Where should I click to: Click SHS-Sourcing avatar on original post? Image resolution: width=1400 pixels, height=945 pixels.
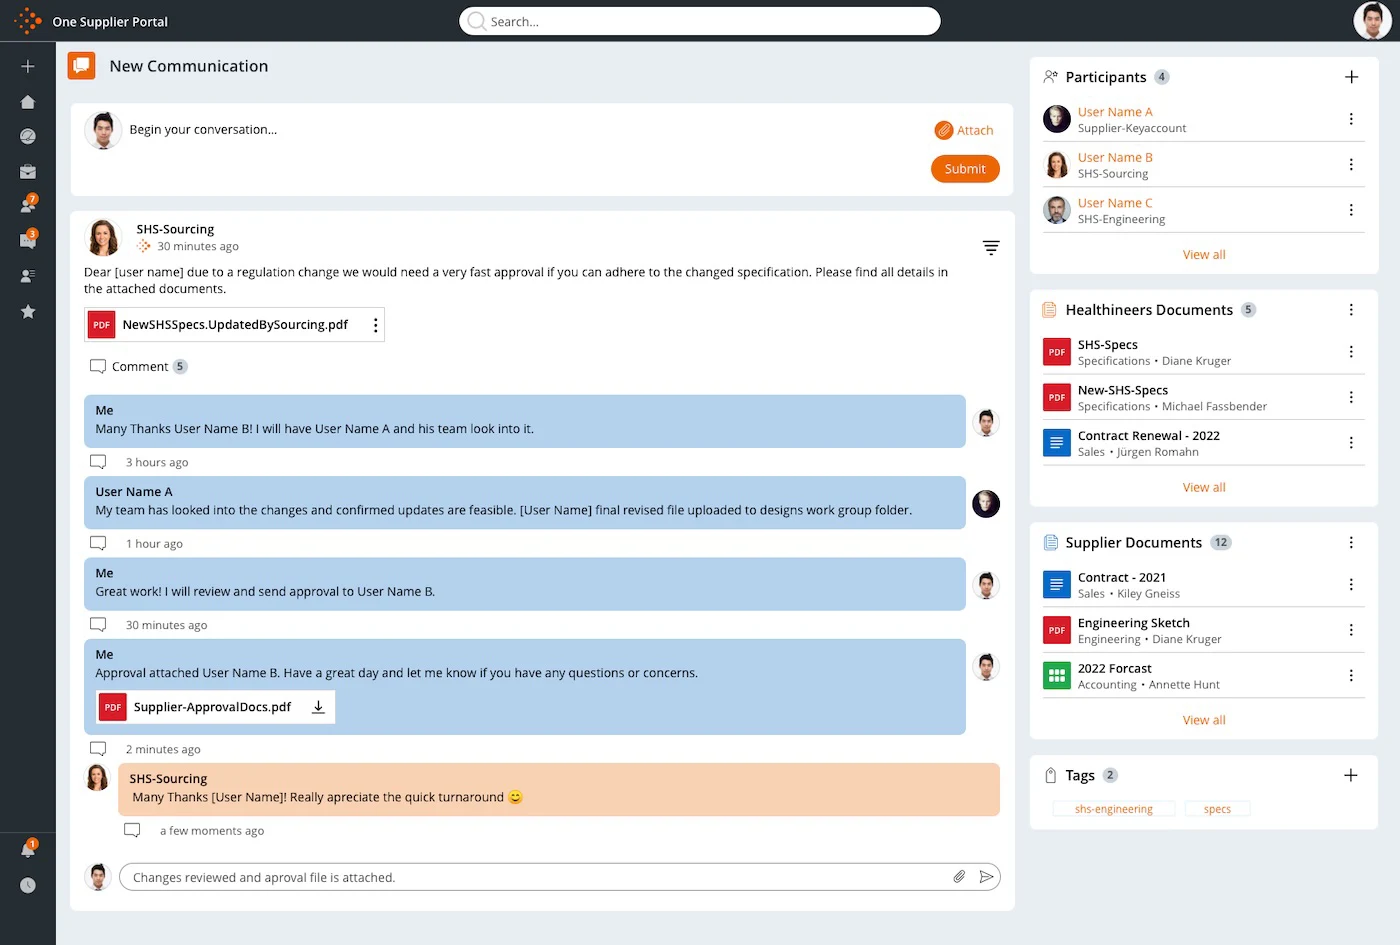pyautogui.click(x=103, y=237)
